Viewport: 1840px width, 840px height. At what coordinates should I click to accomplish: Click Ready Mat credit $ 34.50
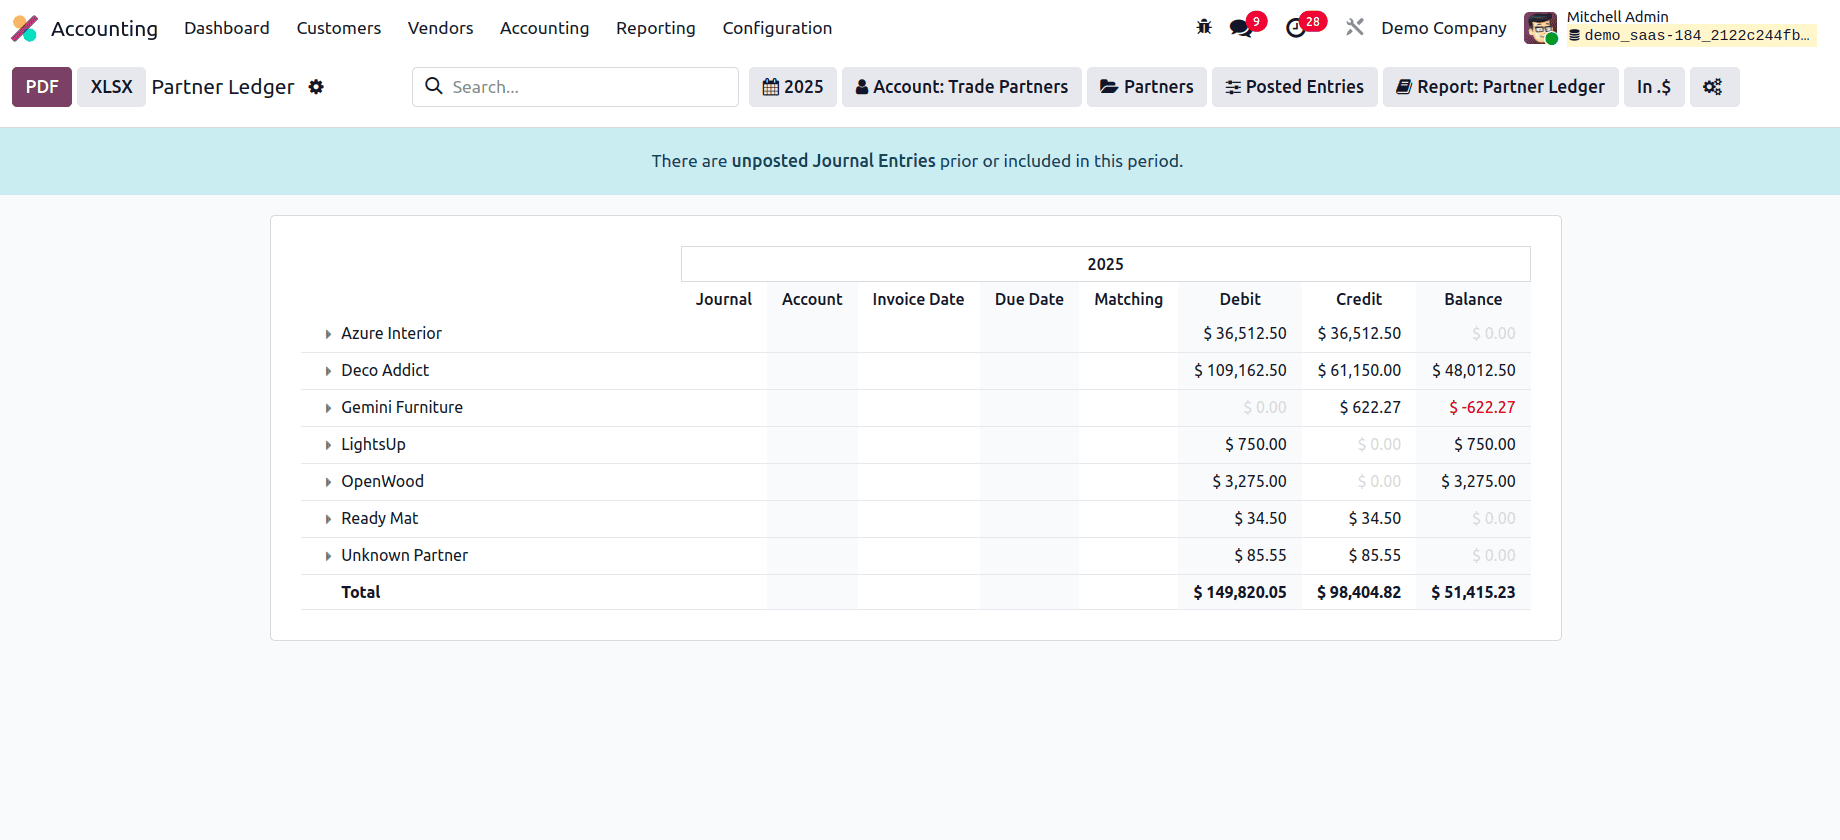coord(1375,518)
